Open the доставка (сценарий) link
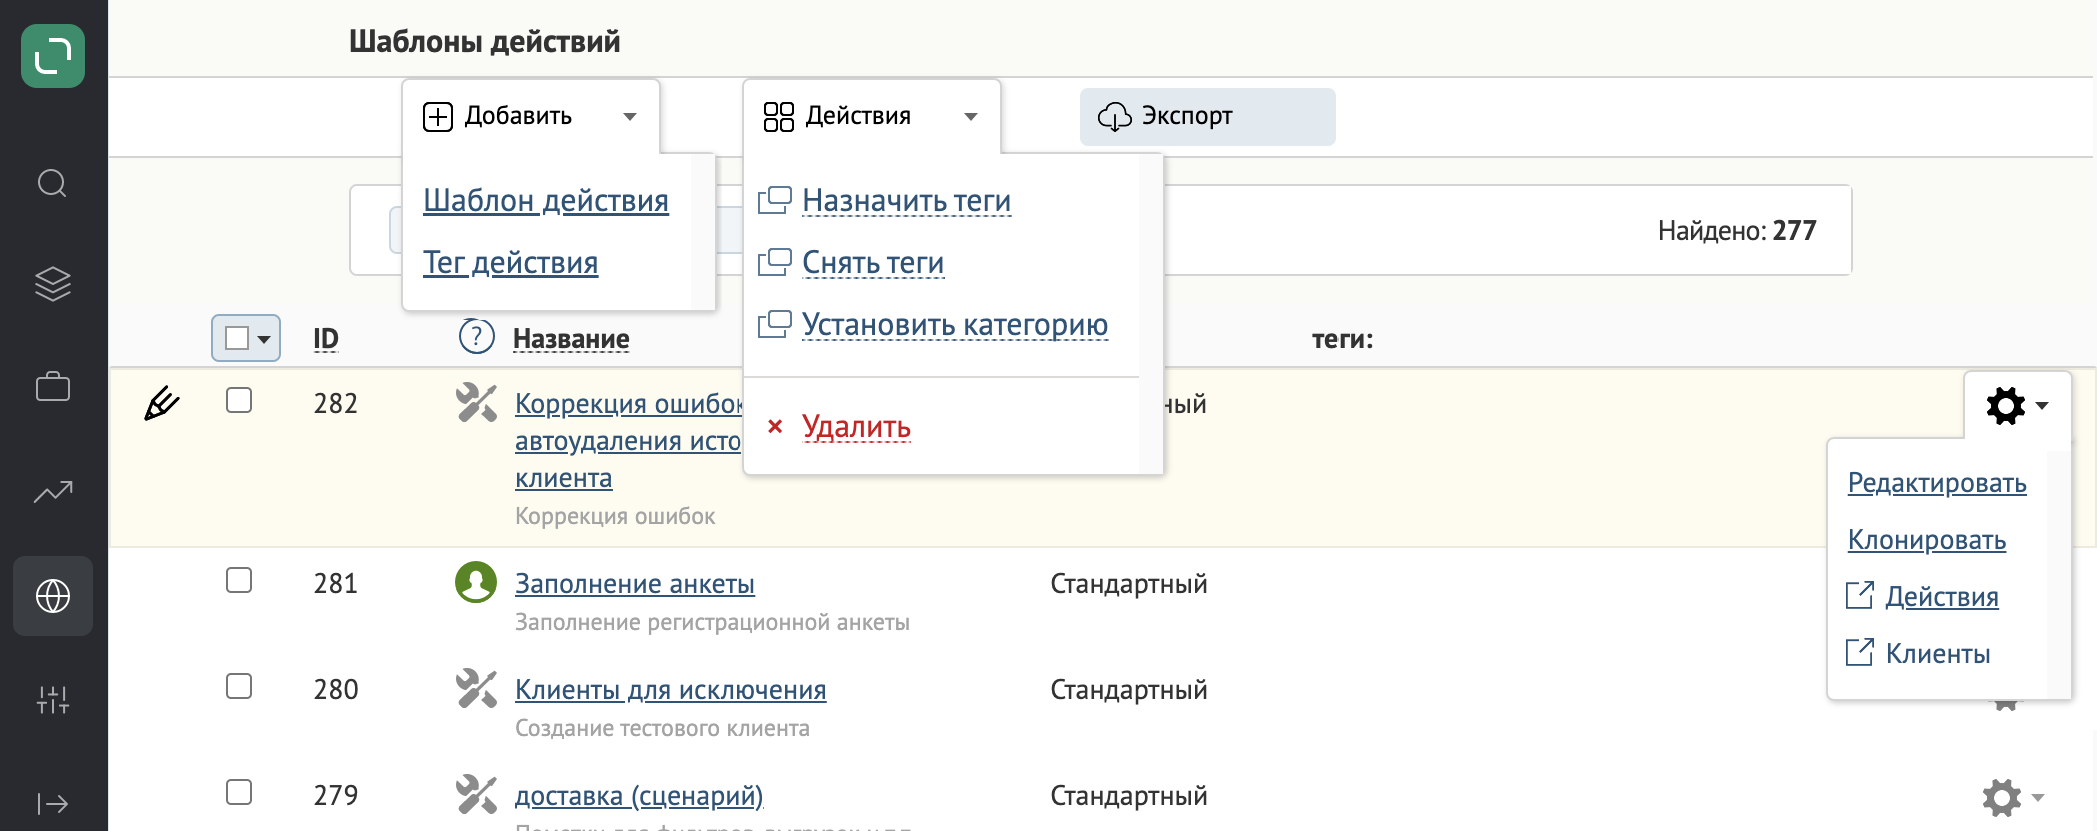 click(639, 795)
